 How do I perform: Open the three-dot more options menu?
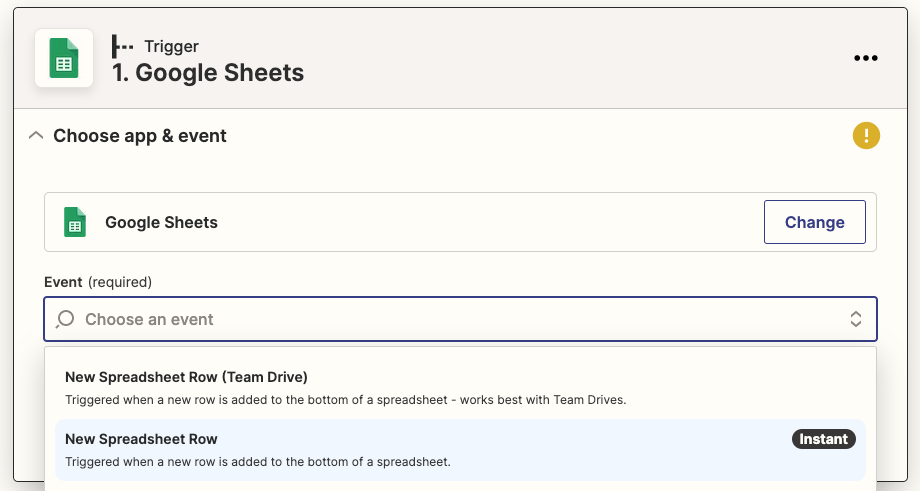[x=865, y=58]
